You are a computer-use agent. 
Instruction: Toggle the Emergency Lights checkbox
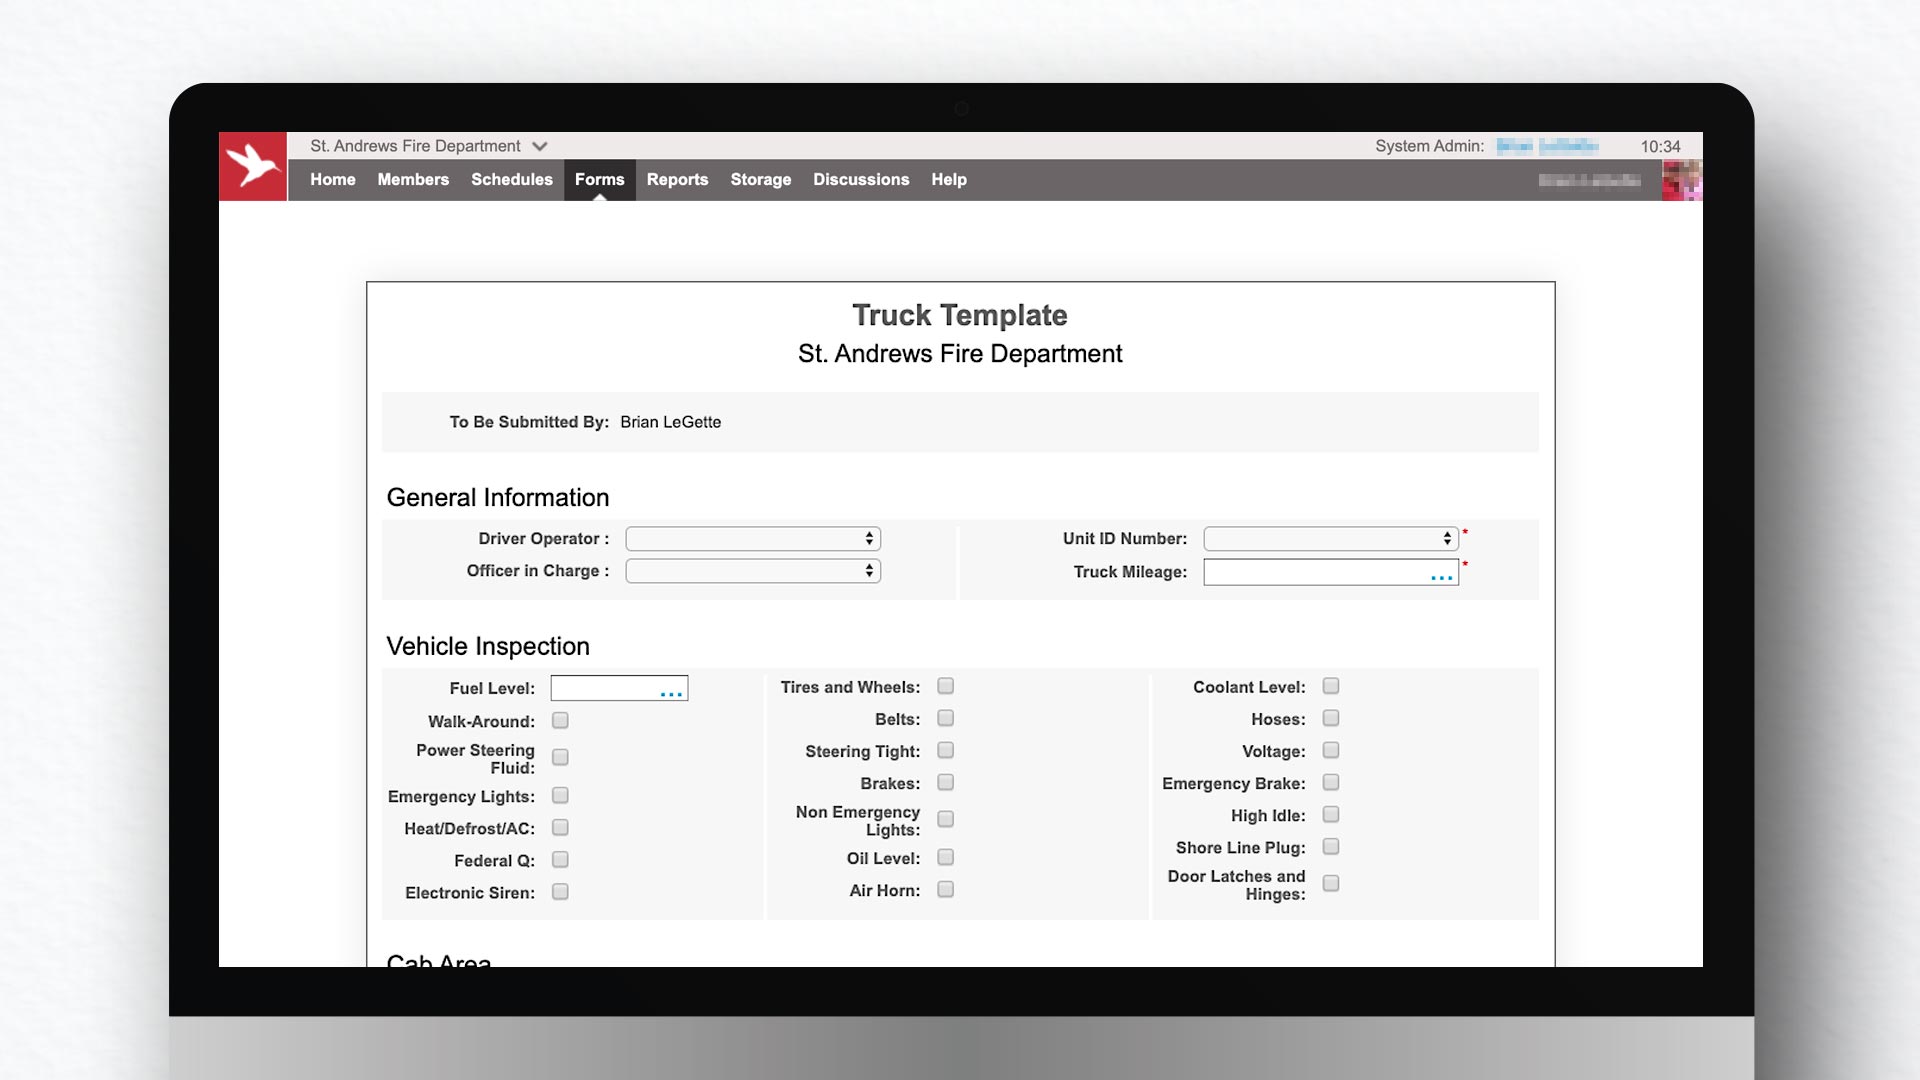tap(558, 795)
